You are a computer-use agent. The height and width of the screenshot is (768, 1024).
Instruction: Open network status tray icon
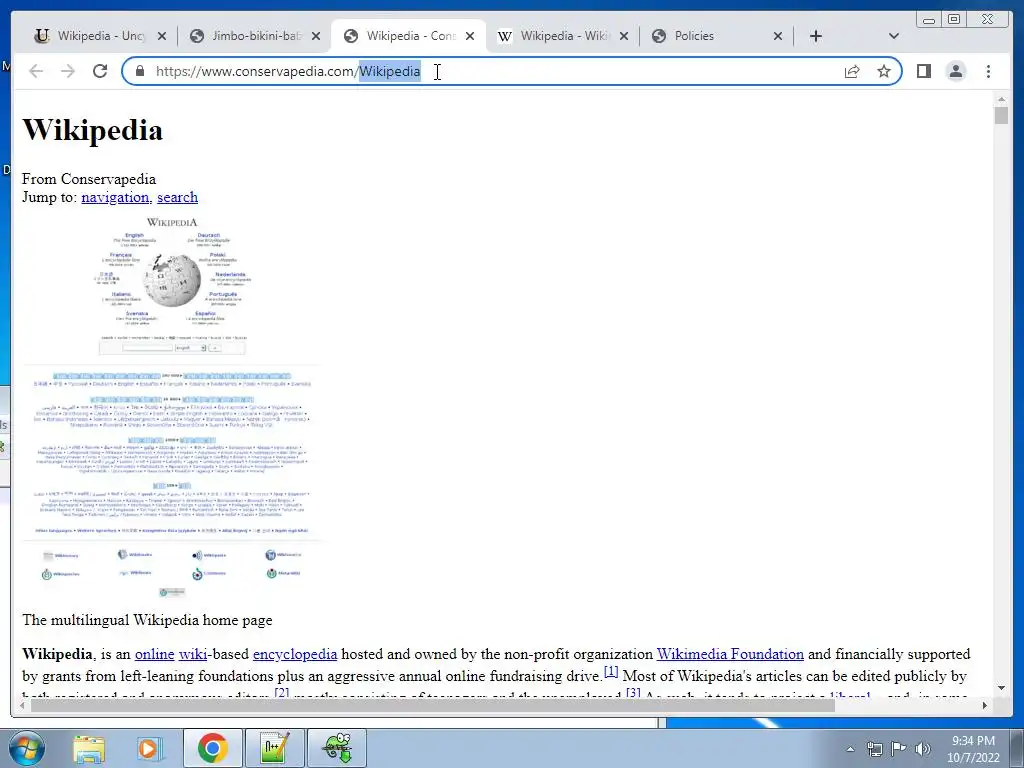874,749
